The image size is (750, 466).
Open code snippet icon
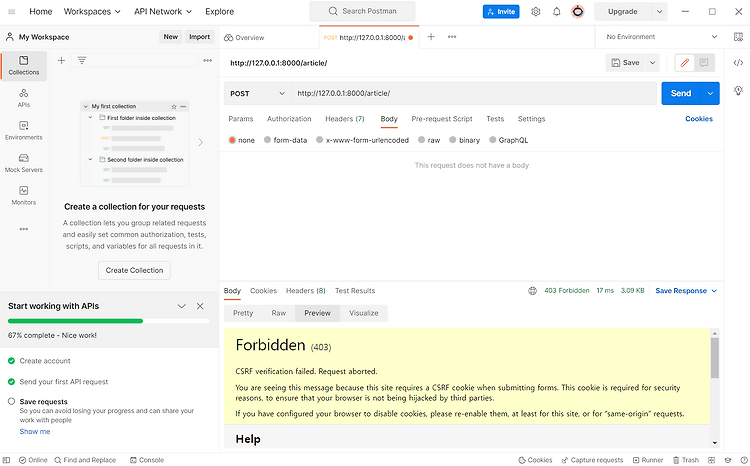[739, 63]
